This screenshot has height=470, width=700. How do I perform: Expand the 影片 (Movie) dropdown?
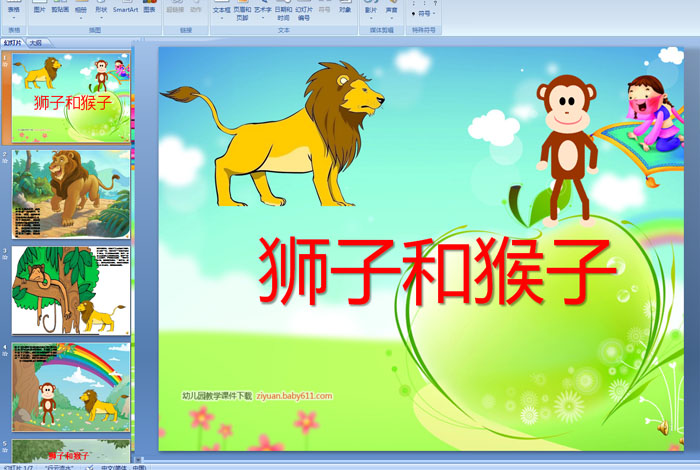tap(371, 10)
